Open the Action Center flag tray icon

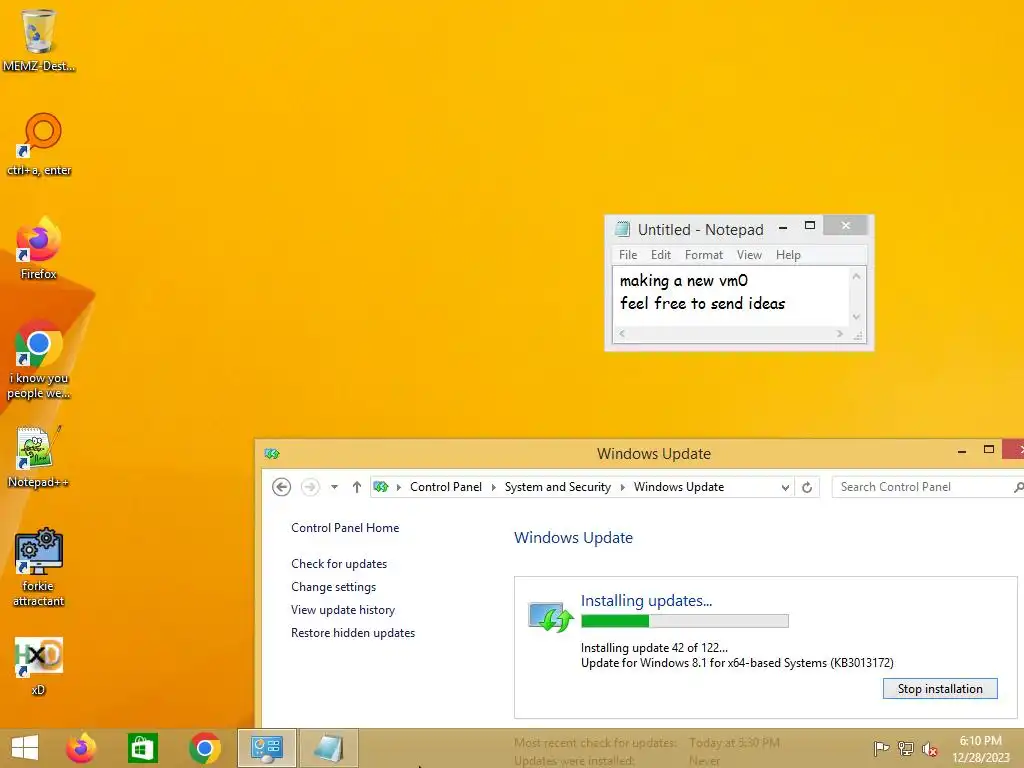click(881, 748)
